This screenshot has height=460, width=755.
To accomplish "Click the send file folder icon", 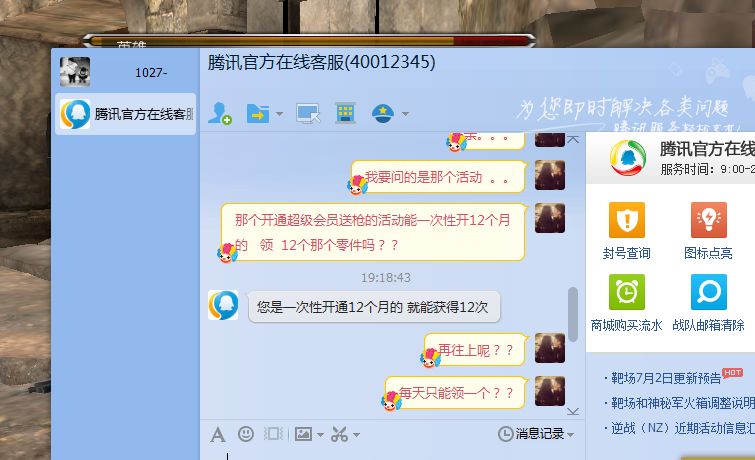I will [258, 114].
